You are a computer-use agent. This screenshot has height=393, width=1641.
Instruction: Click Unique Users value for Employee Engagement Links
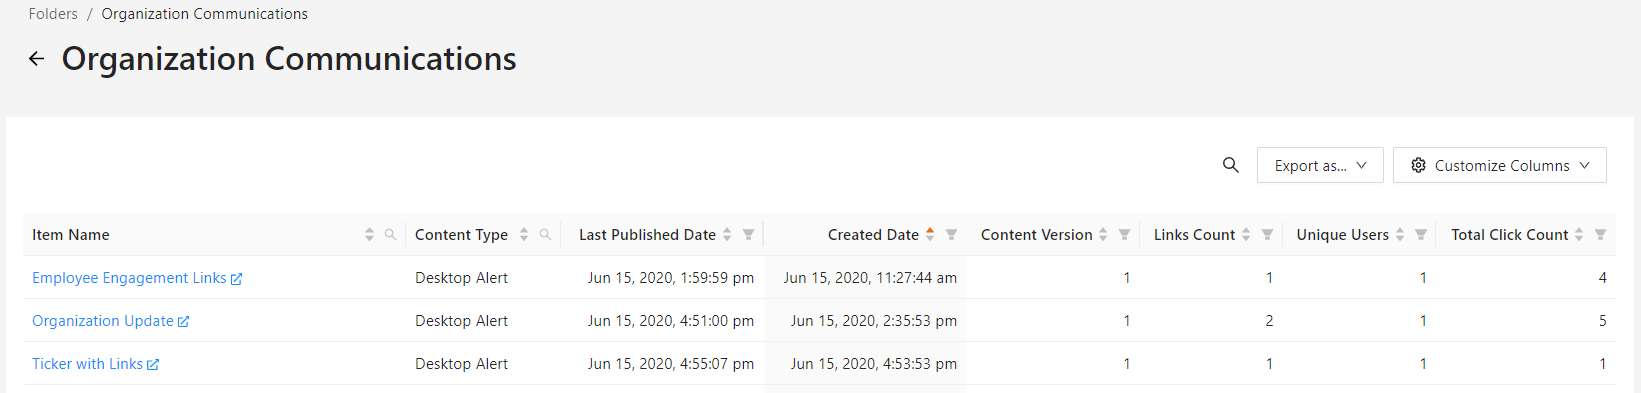coord(1423,278)
